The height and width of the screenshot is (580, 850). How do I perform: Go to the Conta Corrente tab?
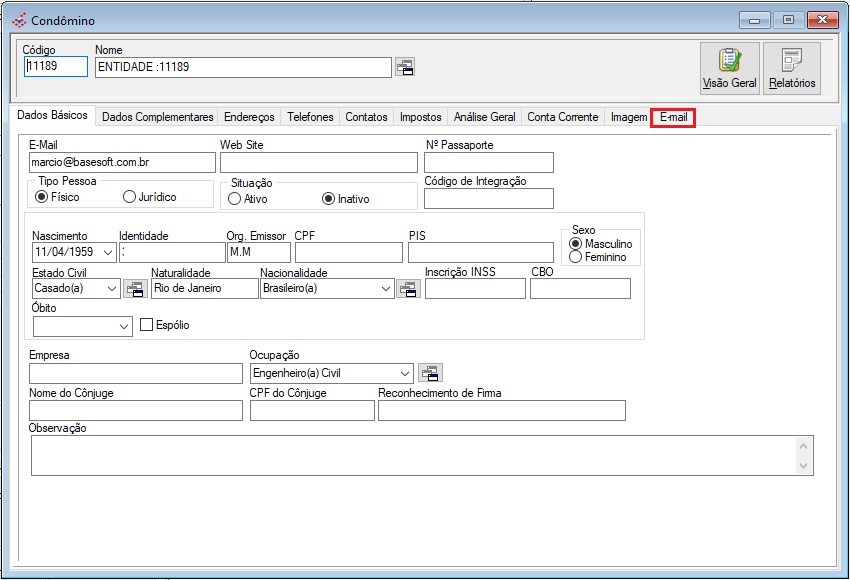coord(563,117)
